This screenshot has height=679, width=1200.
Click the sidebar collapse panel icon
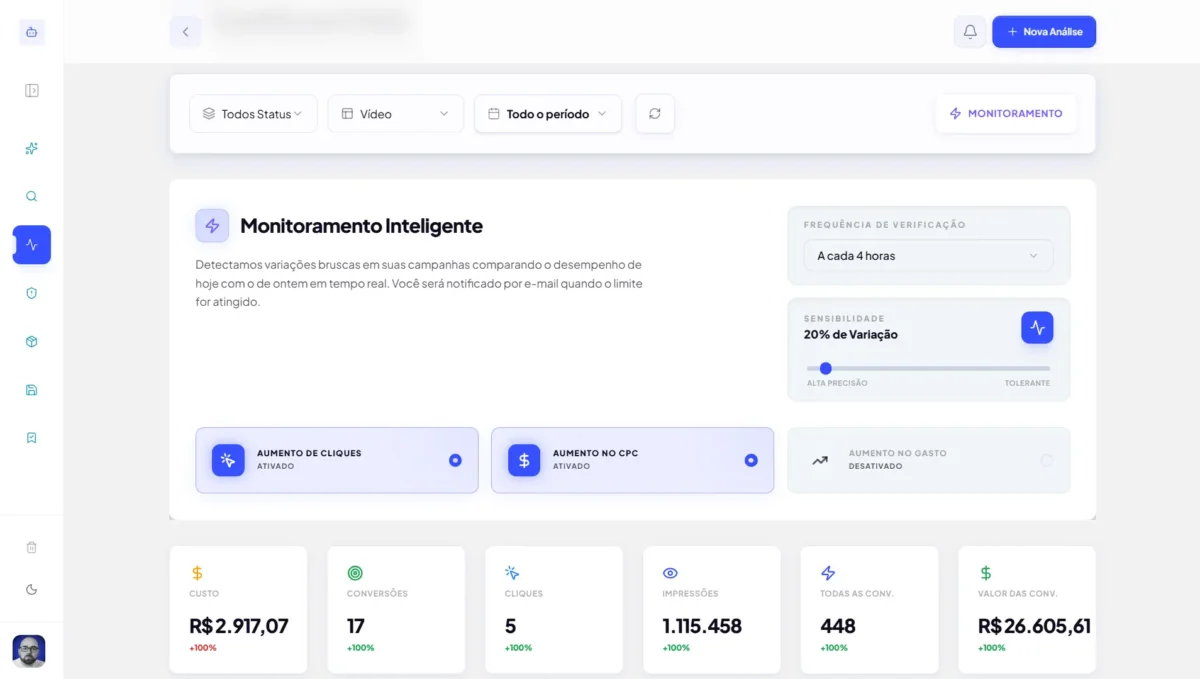pyautogui.click(x=32, y=91)
